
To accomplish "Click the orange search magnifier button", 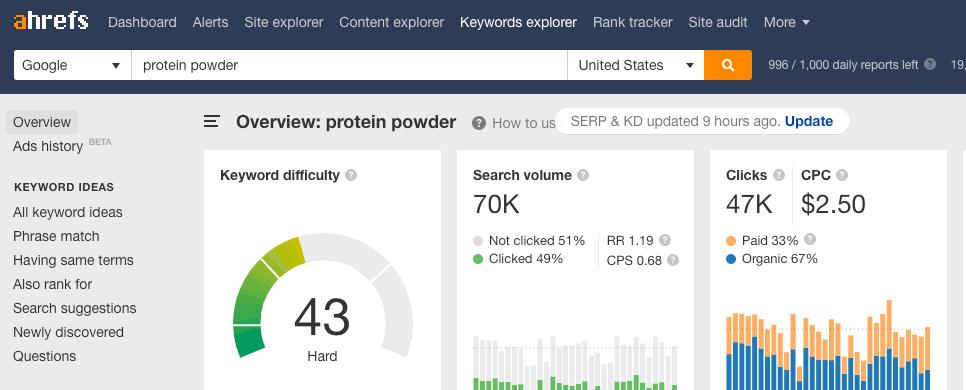I will click(728, 65).
